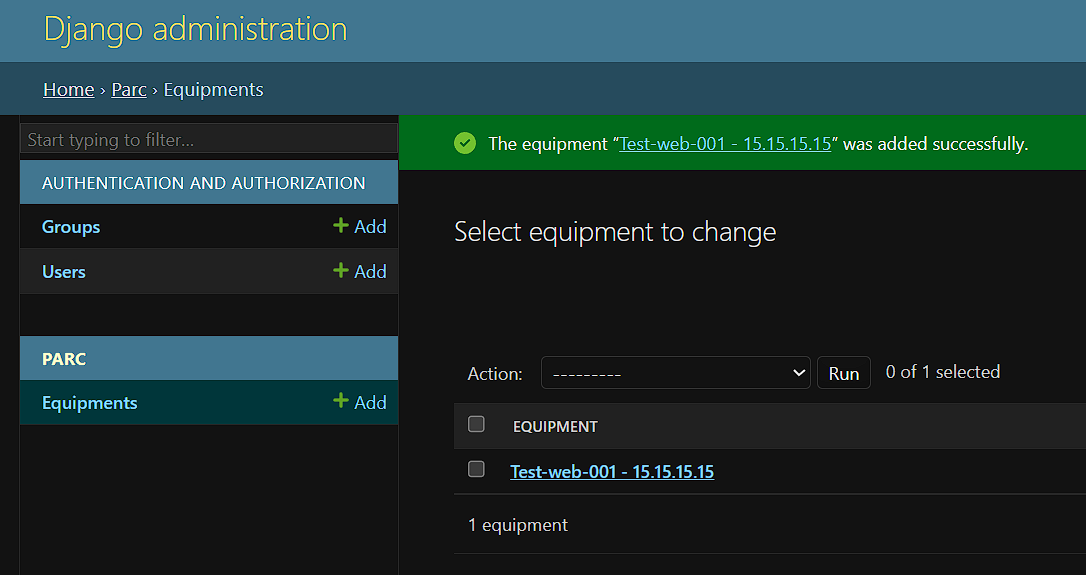Click the green success checkmark icon
The width and height of the screenshot is (1086, 575).
(x=465, y=143)
